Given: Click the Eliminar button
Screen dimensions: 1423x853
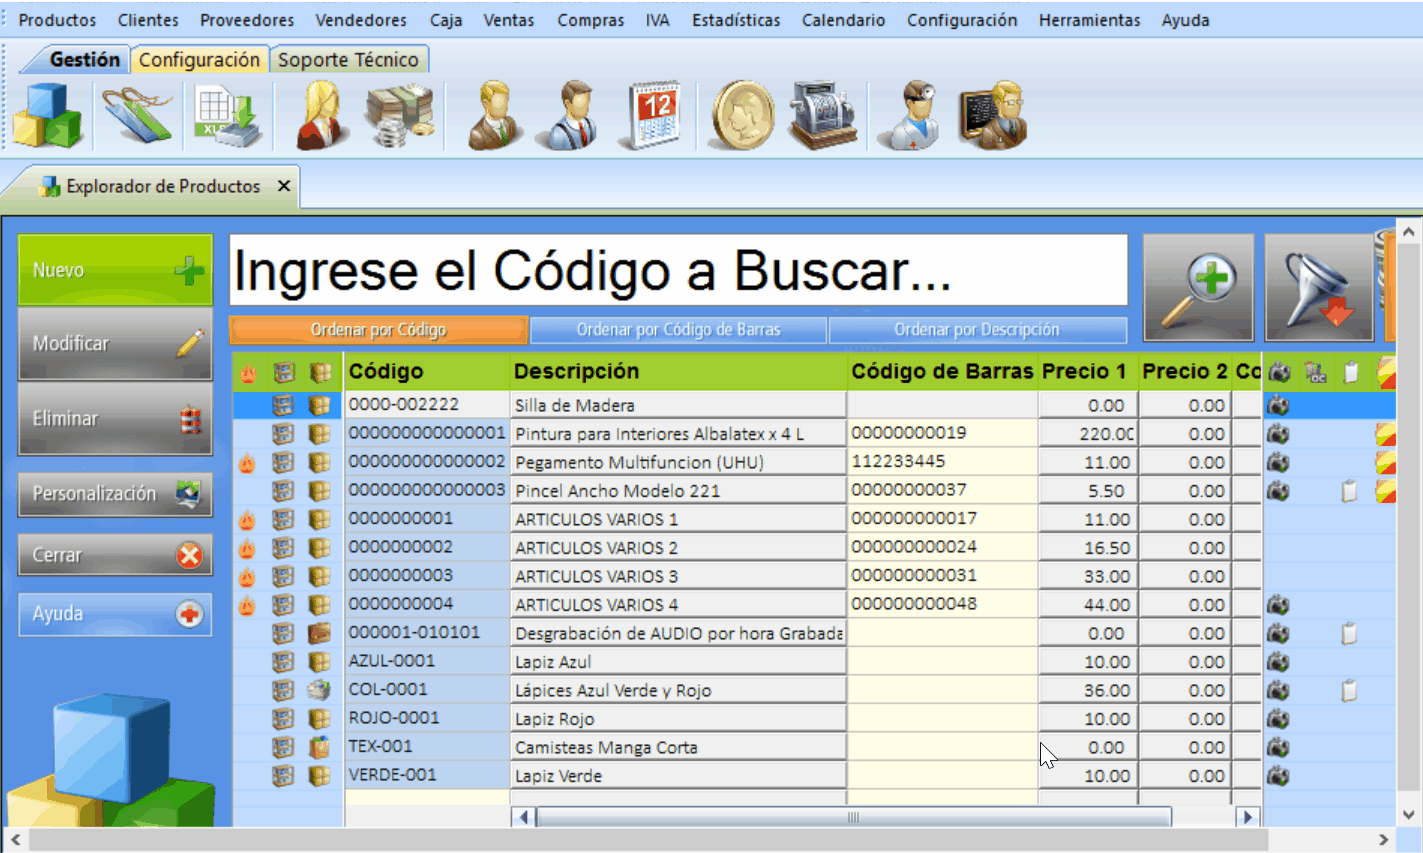Looking at the screenshot, I should [115, 419].
